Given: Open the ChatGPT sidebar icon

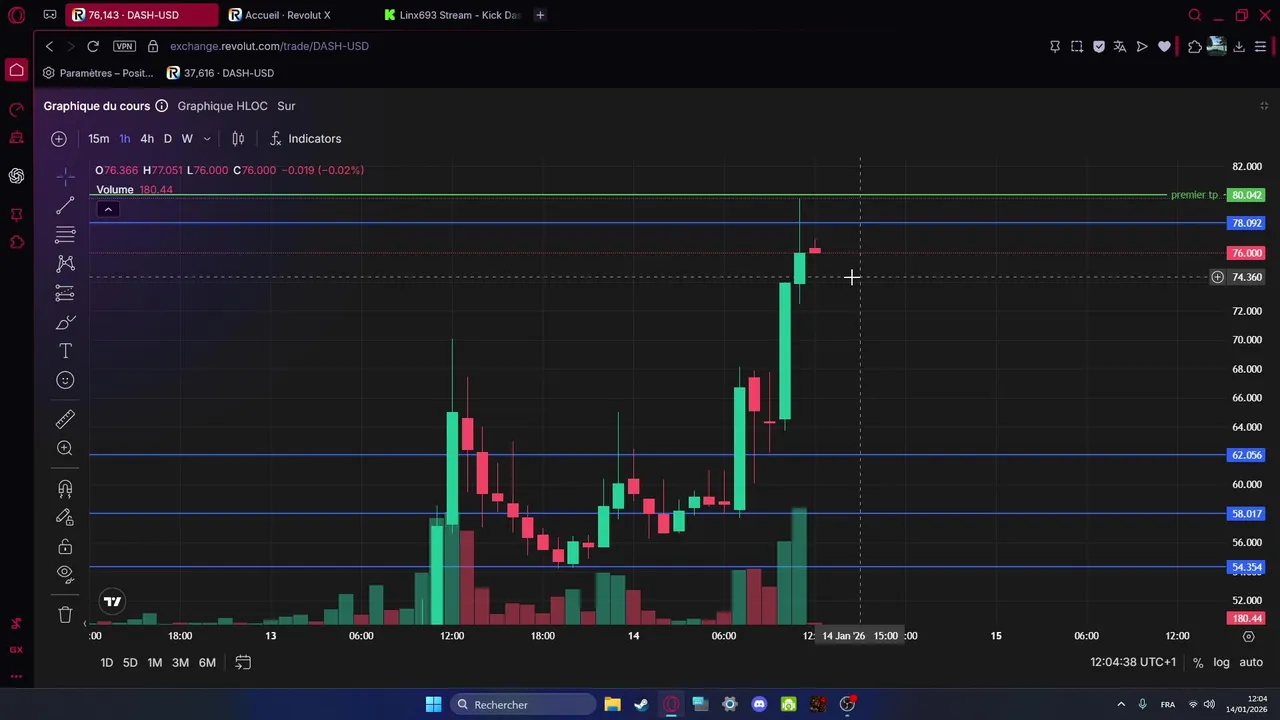Looking at the screenshot, I should point(16,176).
